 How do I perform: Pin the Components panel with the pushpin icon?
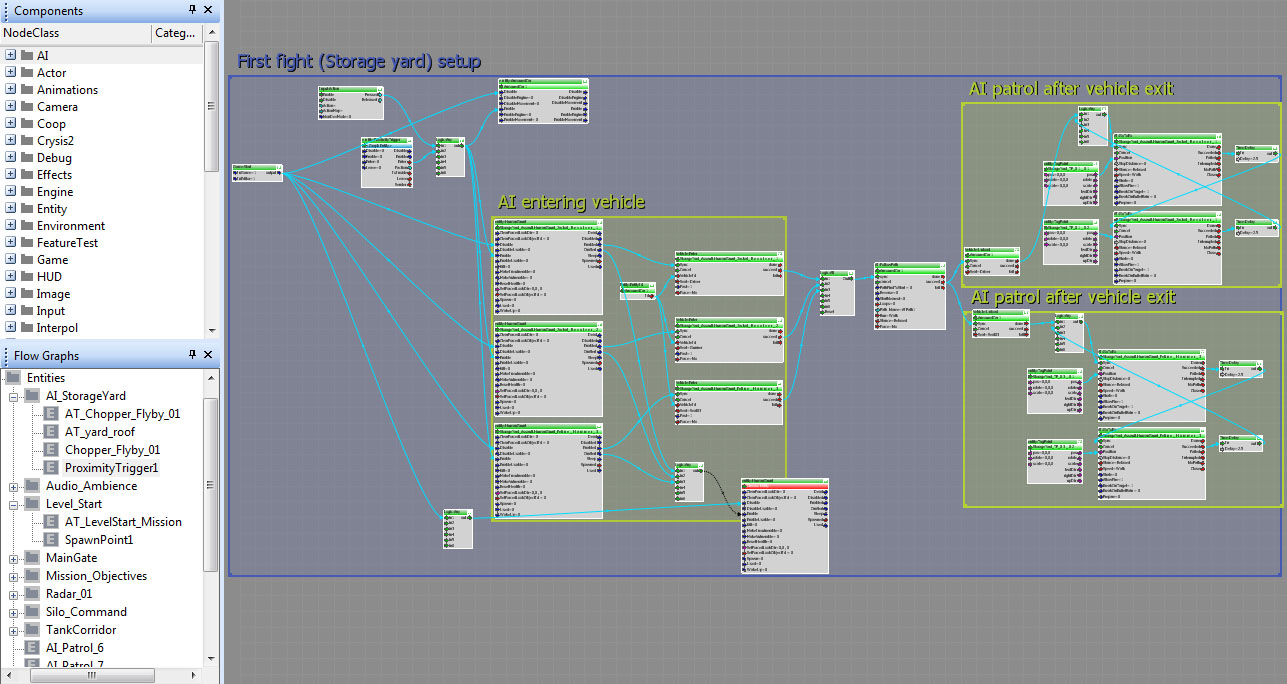pos(192,11)
